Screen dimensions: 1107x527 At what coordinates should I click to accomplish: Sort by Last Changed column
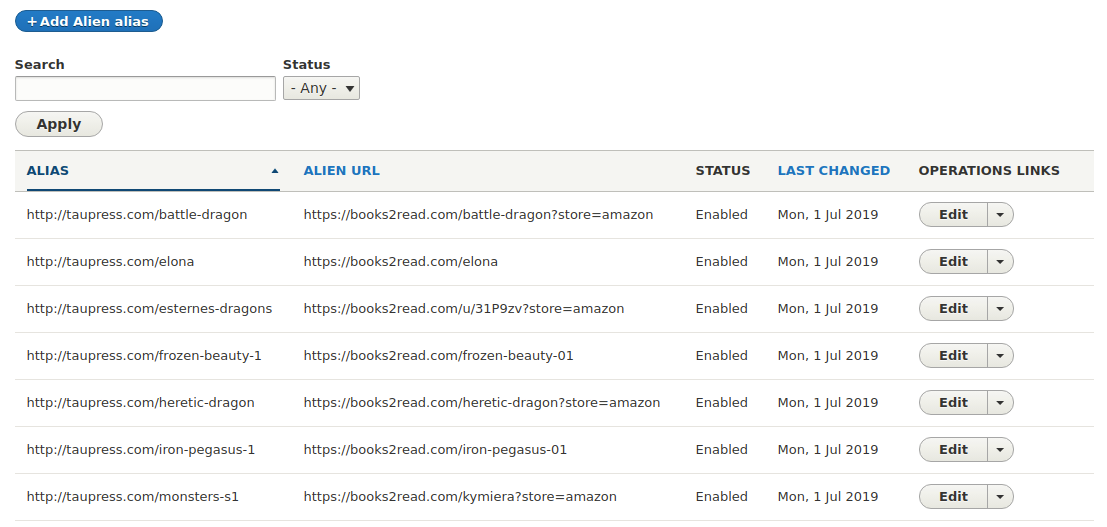[834, 170]
